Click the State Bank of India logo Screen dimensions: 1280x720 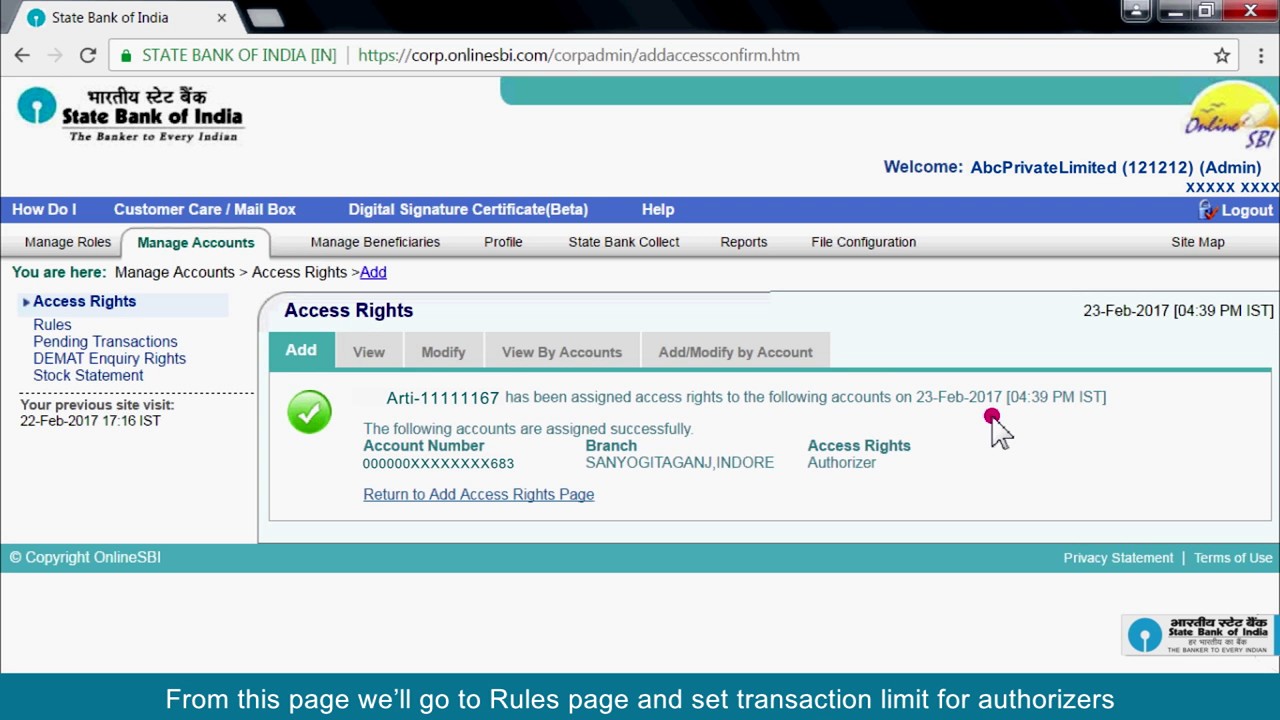pyautogui.click(x=129, y=116)
